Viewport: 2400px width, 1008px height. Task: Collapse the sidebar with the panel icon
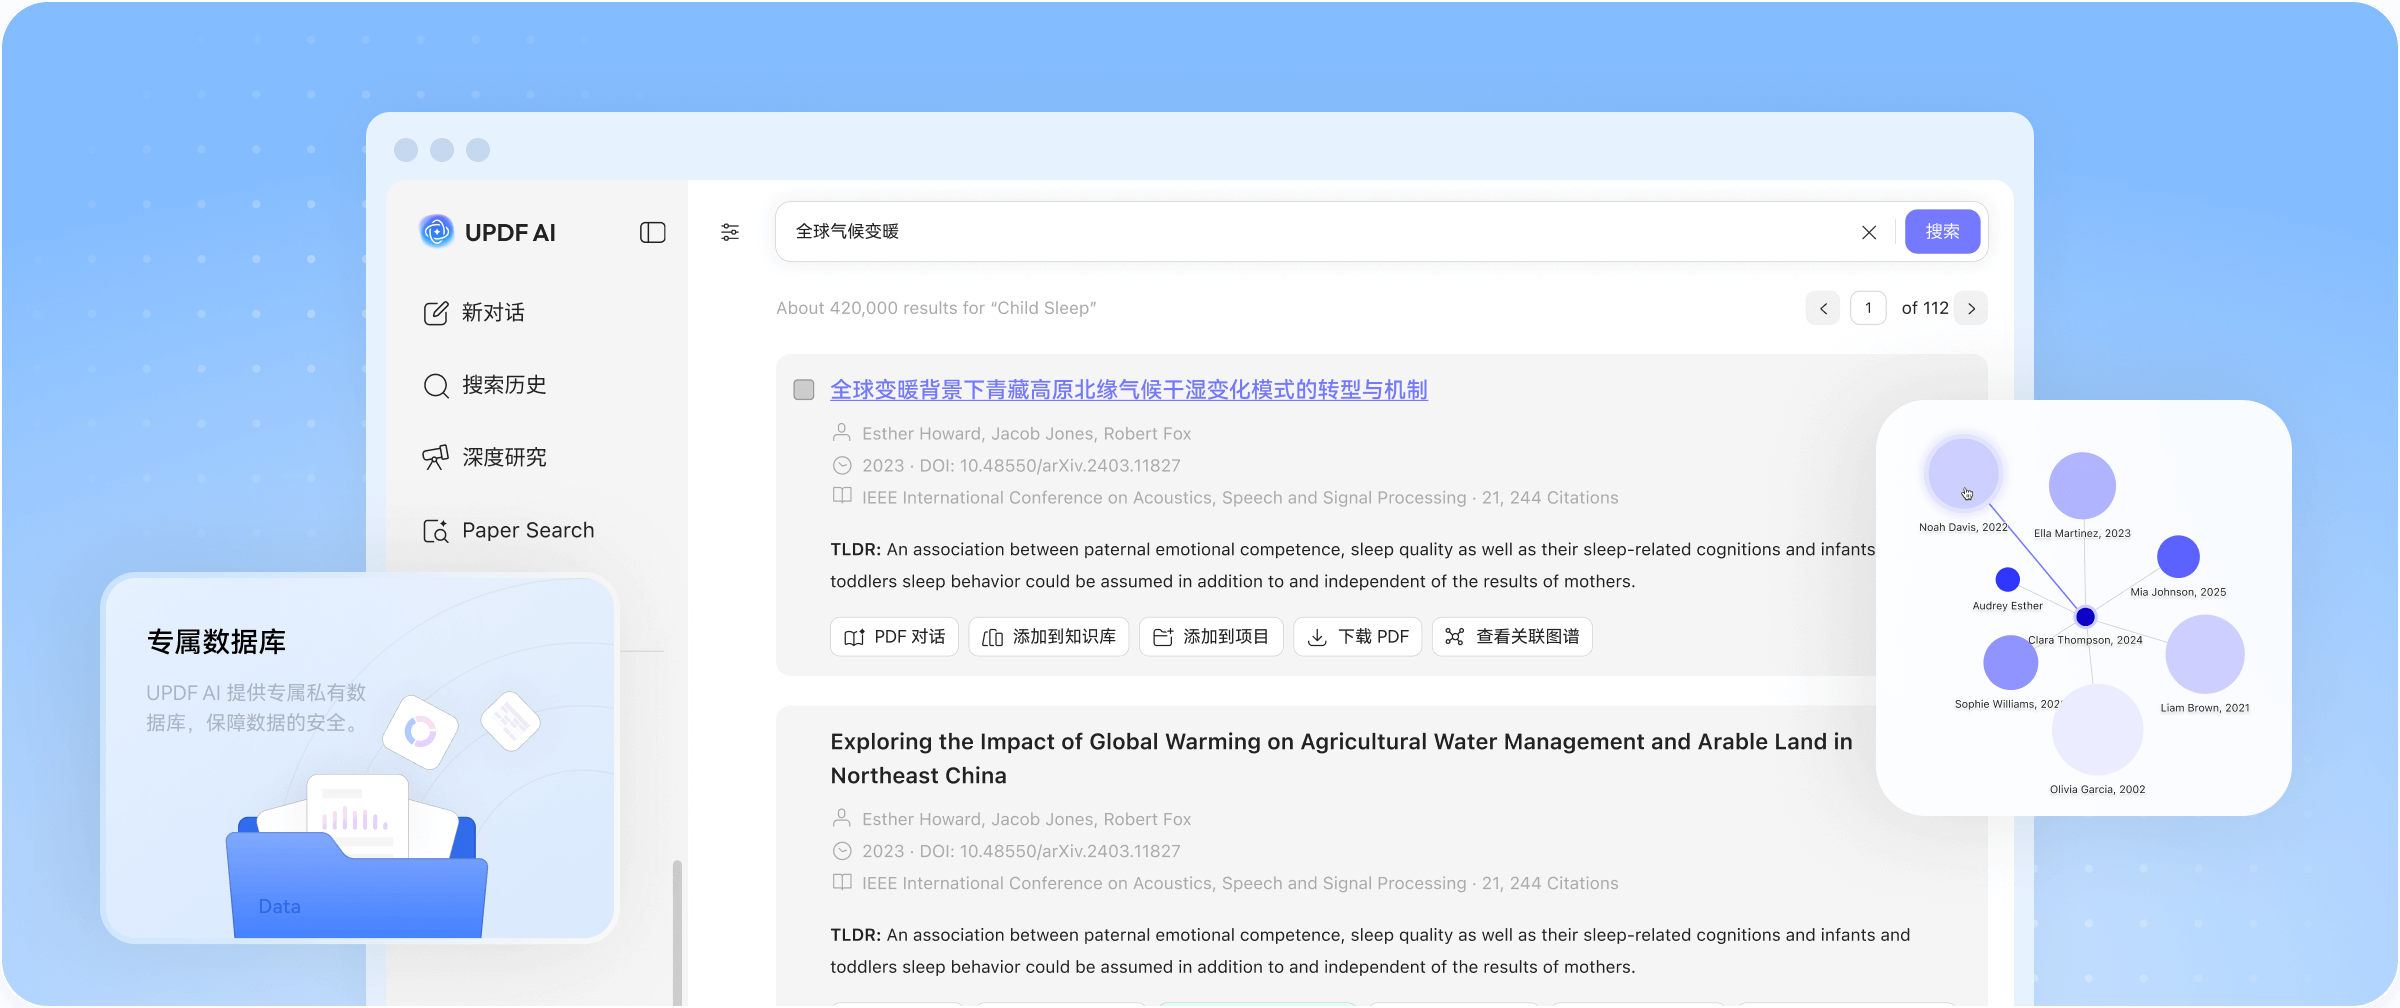click(652, 233)
